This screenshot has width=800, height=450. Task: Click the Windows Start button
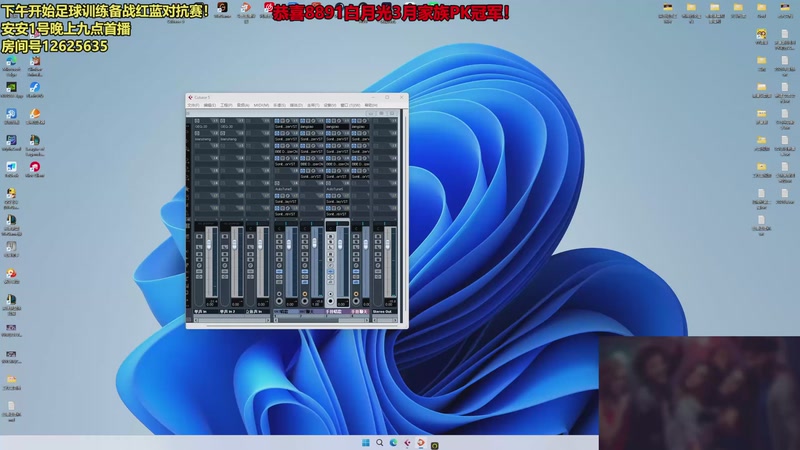click(x=365, y=442)
